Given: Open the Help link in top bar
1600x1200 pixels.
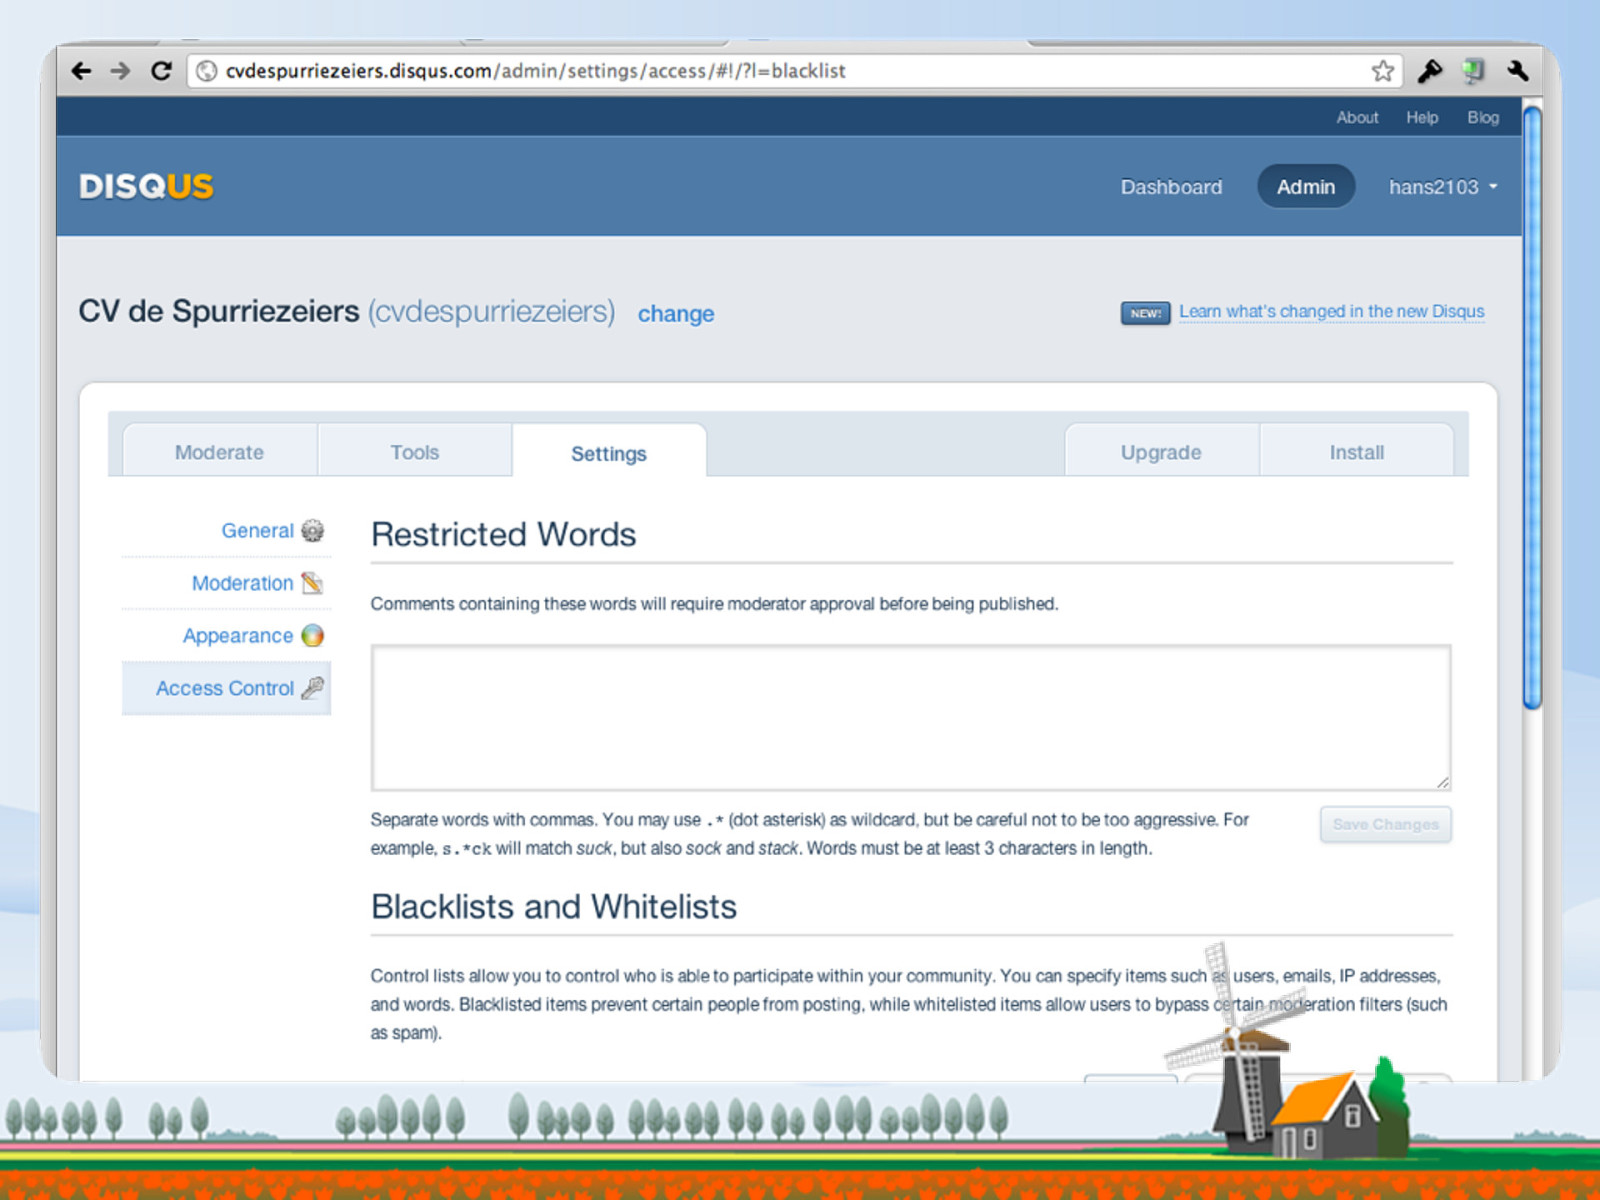Looking at the screenshot, I should [x=1422, y=117].
